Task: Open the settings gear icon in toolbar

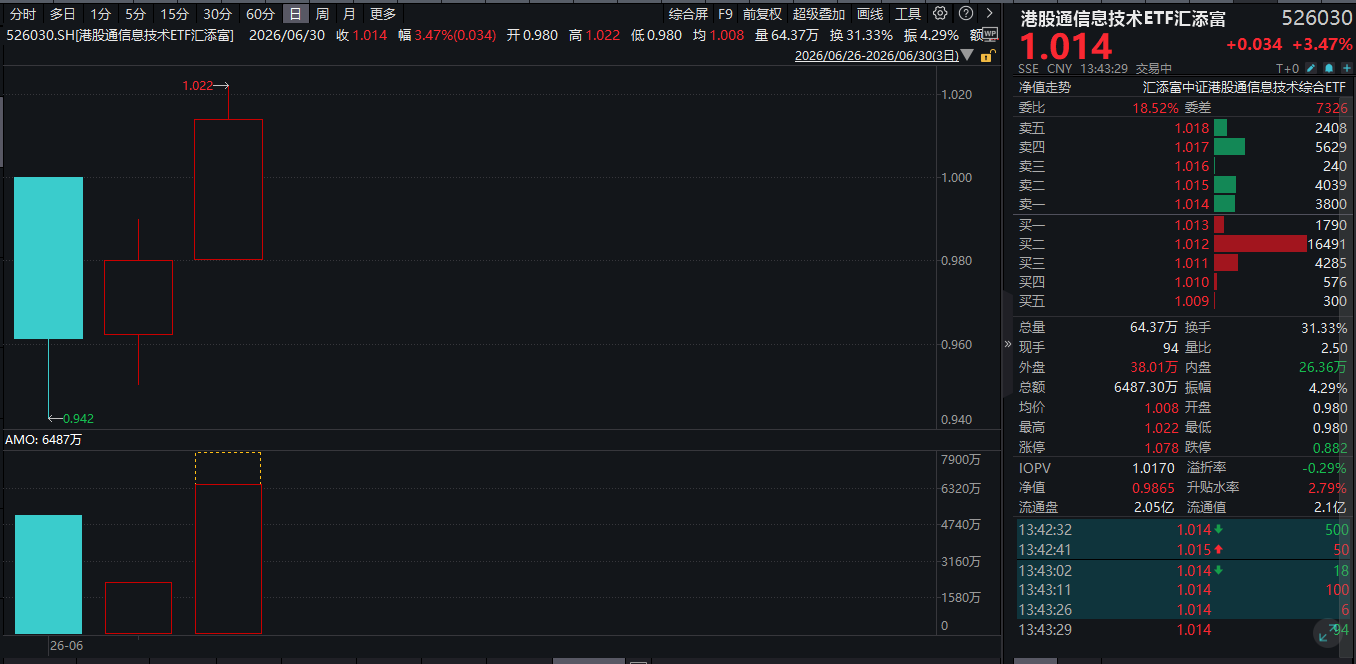Action: 940,13
